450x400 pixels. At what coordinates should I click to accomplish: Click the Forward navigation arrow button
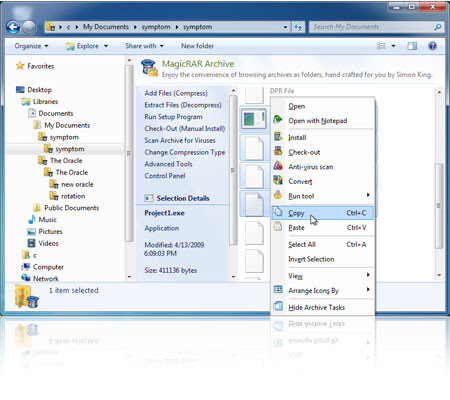point(29,27)
